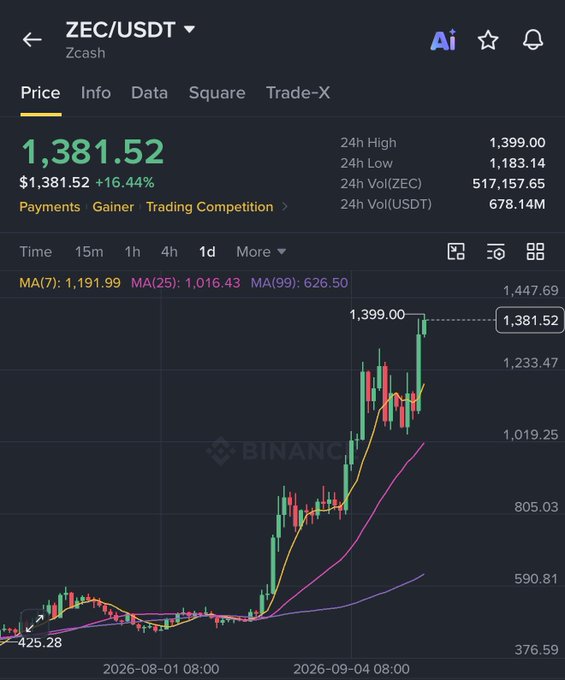This screenshot has height=680, width=565.
Task: Tap the 24h Vol(ZEC) value 517,157.65
Action: tap(509, 184)
